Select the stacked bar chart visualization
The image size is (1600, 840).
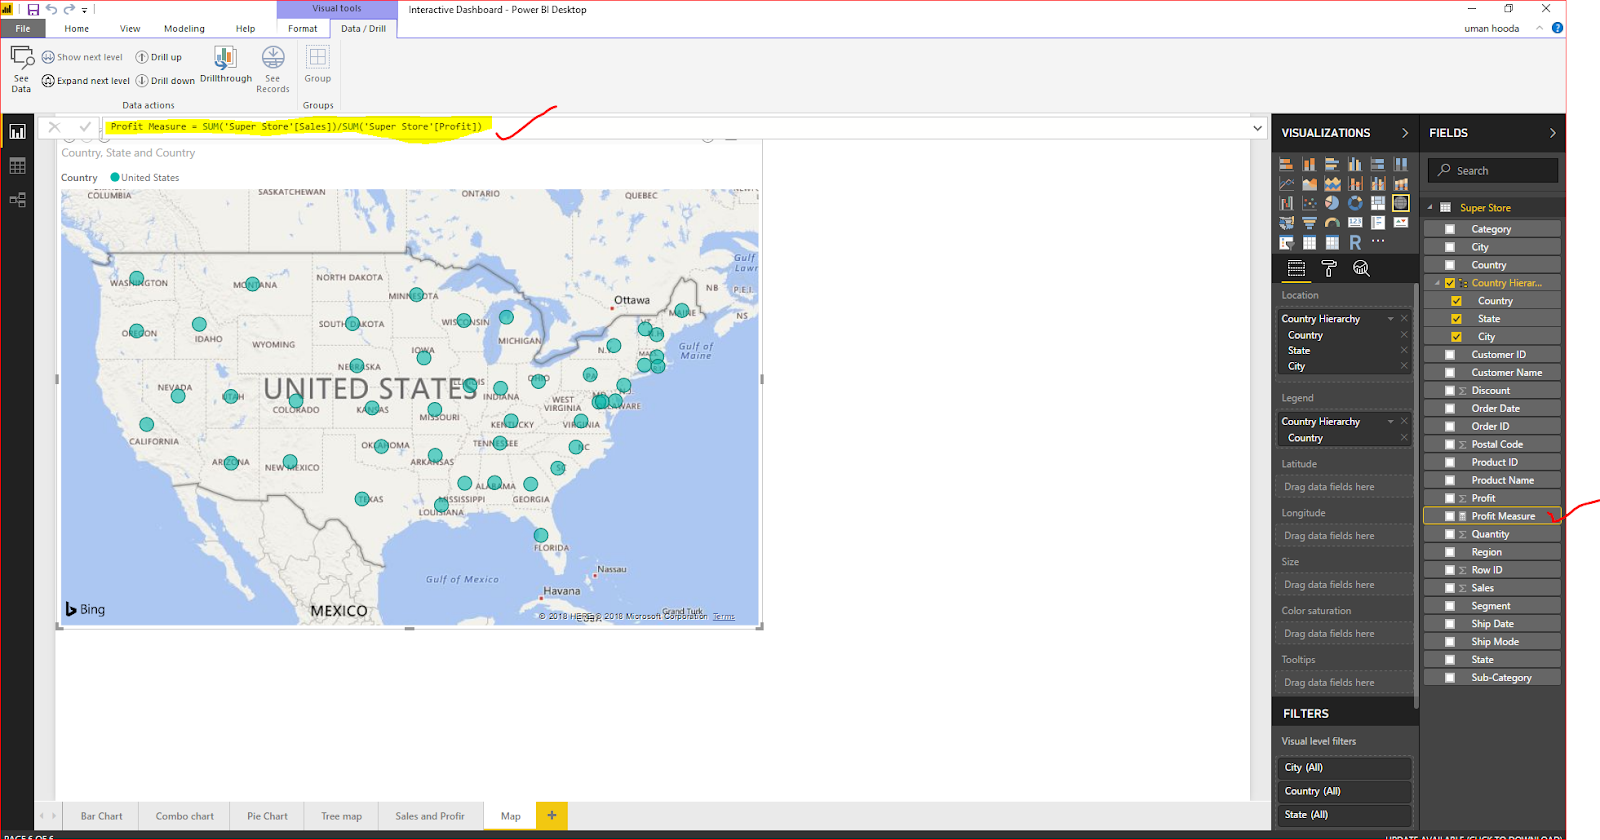[x=1286, y=164]
